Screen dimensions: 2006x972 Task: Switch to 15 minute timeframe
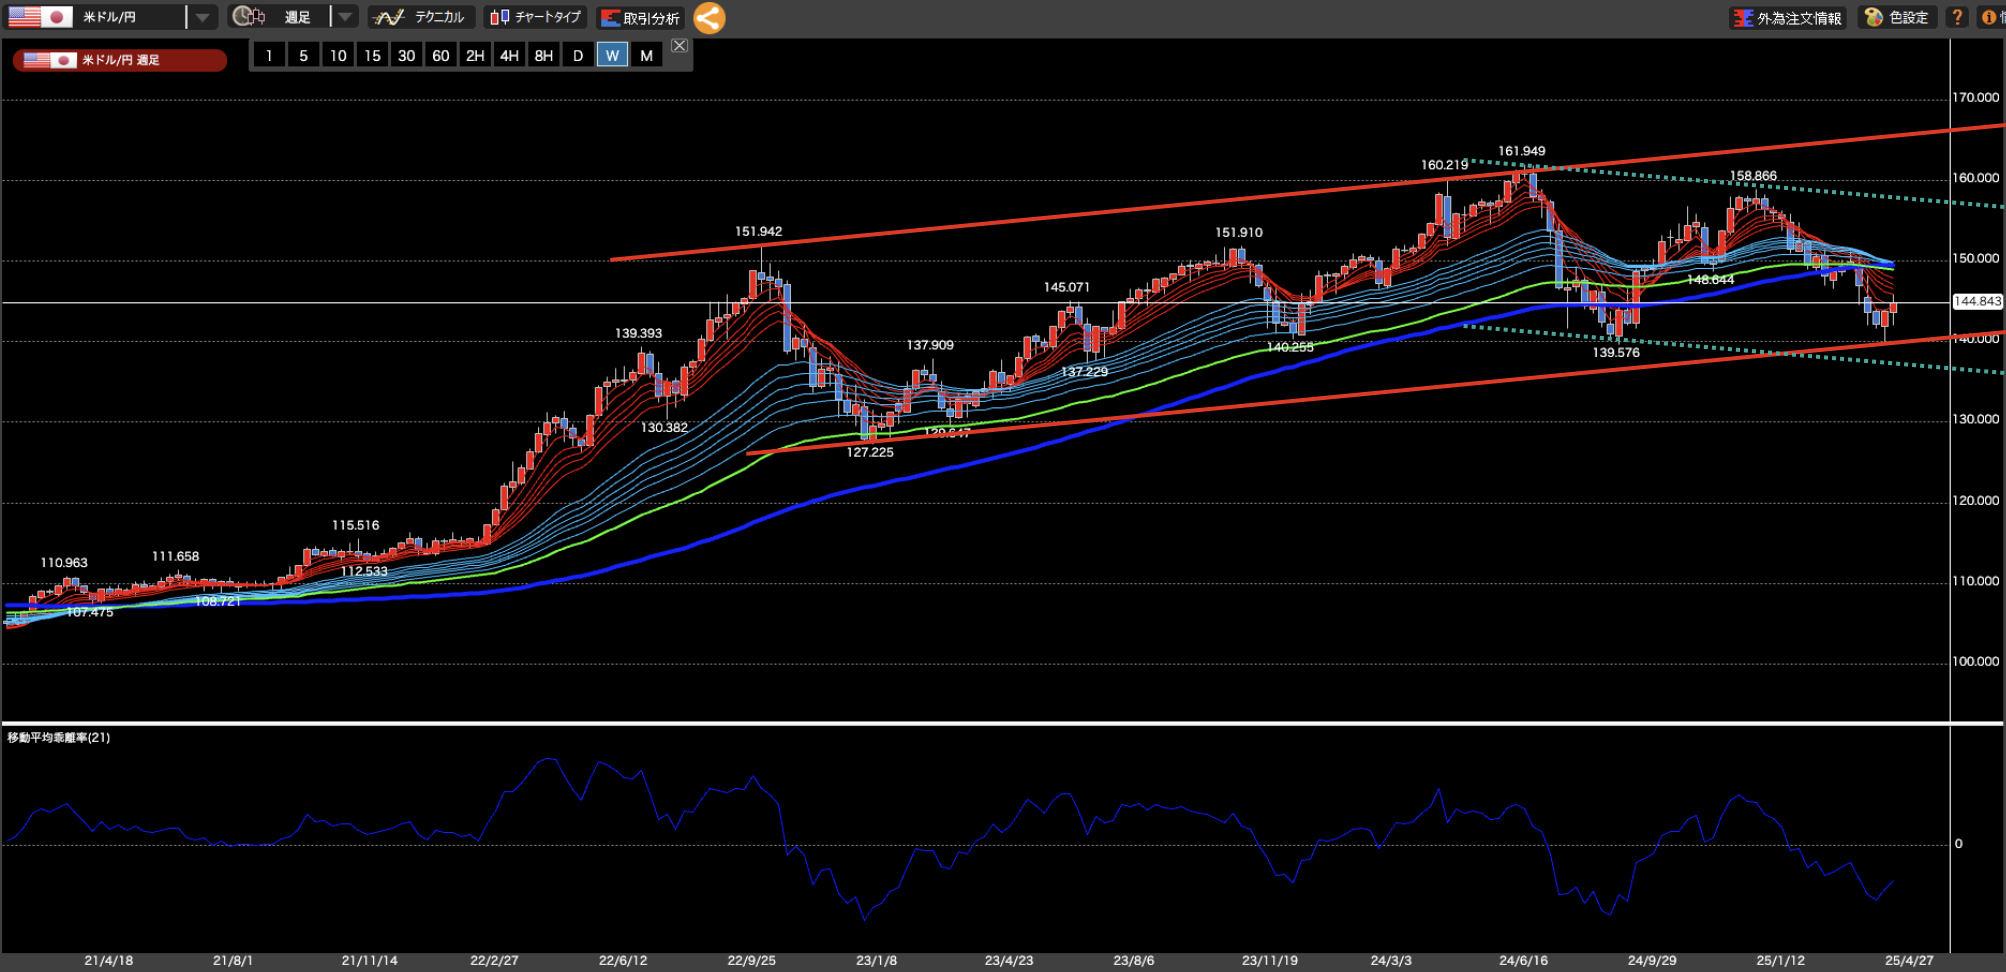click(372, 55)
